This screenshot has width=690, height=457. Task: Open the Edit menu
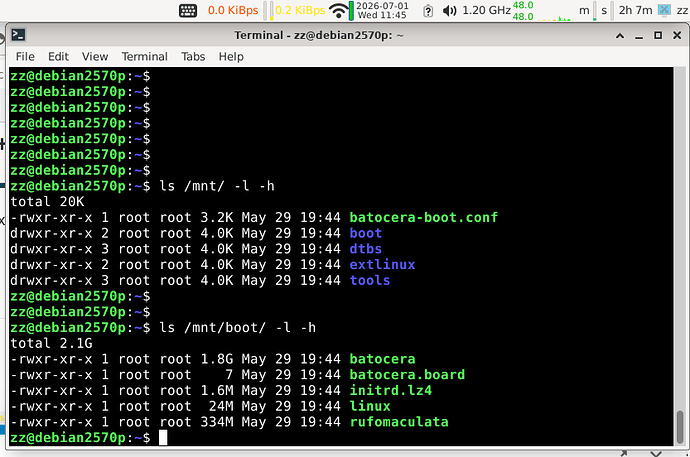pos(58,57)
